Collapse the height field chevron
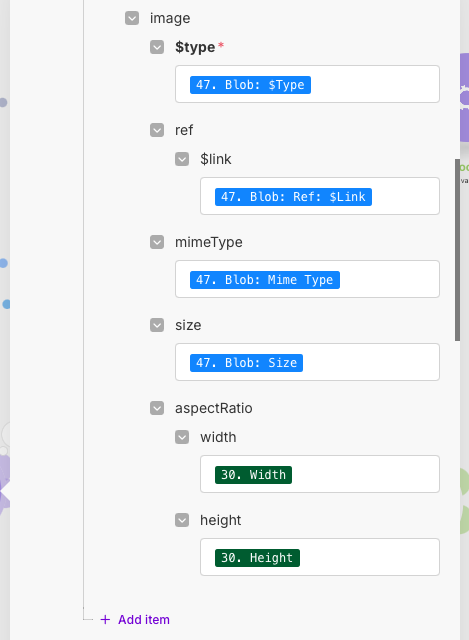This screenshot has height=640, width=469. tap(182, 520)
